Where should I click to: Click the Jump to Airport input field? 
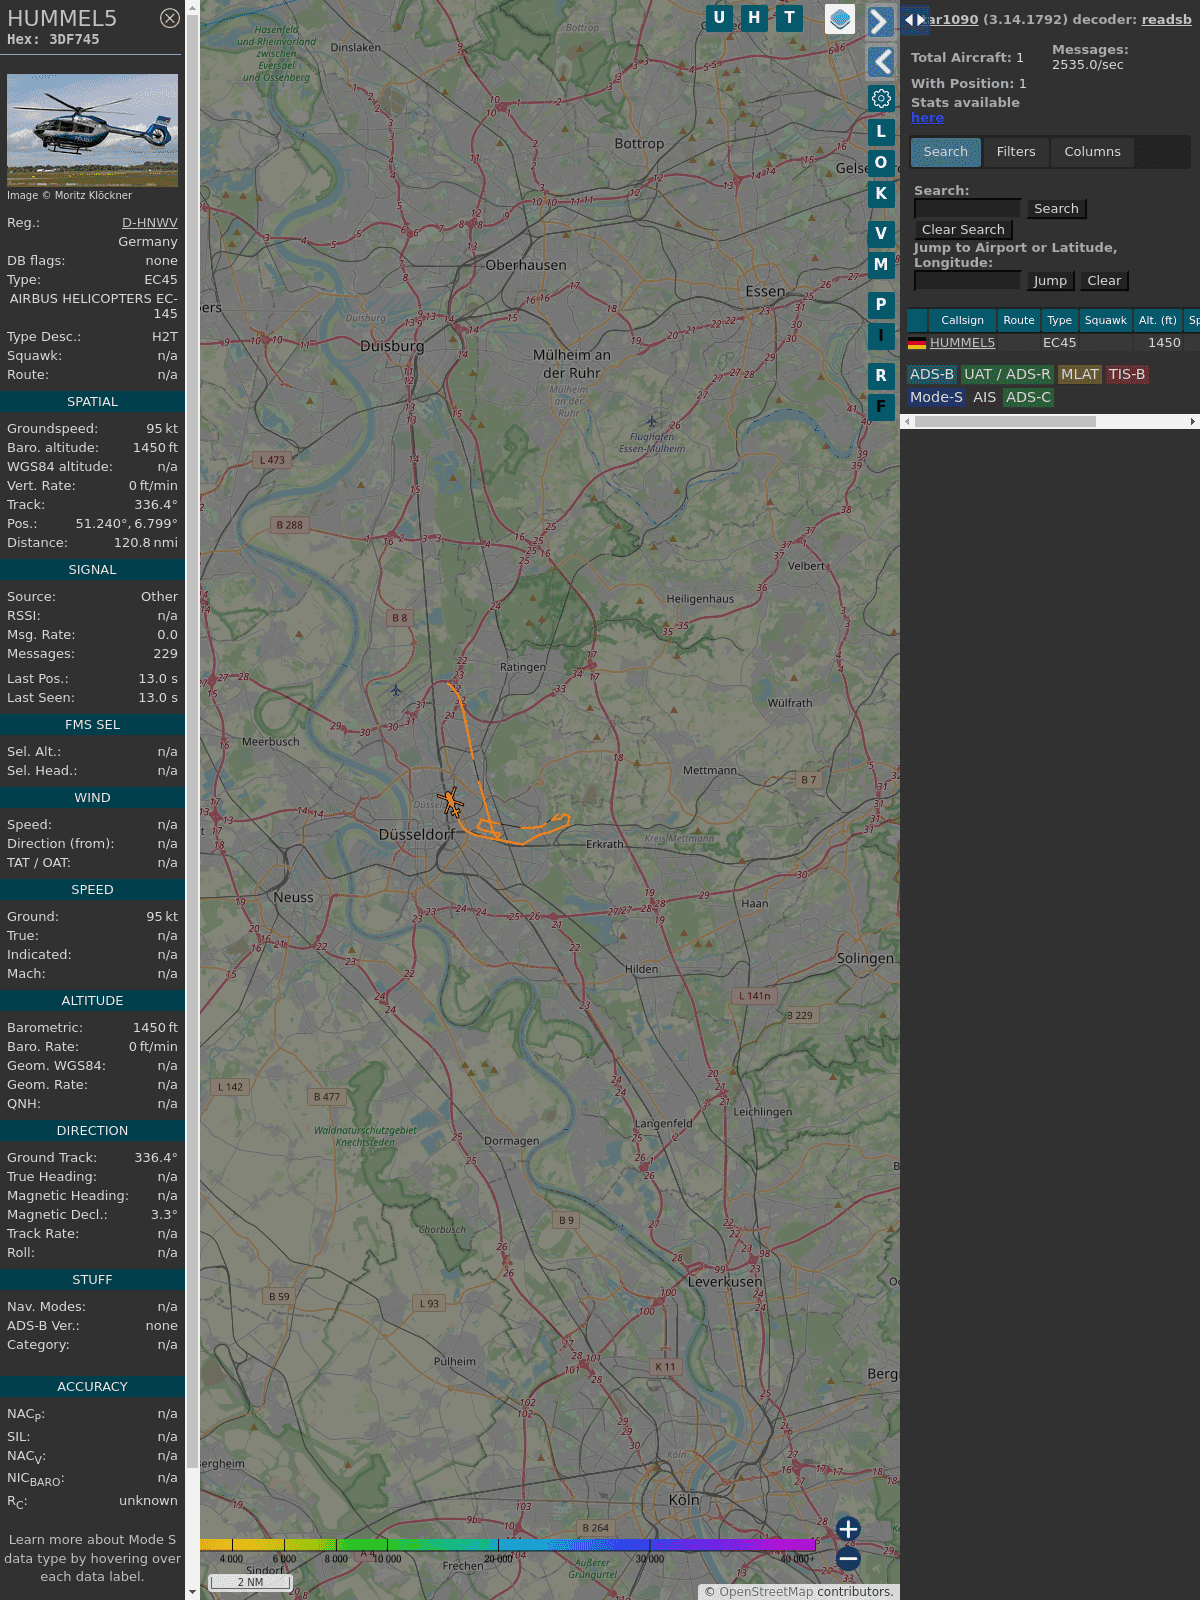pos(967,281)
